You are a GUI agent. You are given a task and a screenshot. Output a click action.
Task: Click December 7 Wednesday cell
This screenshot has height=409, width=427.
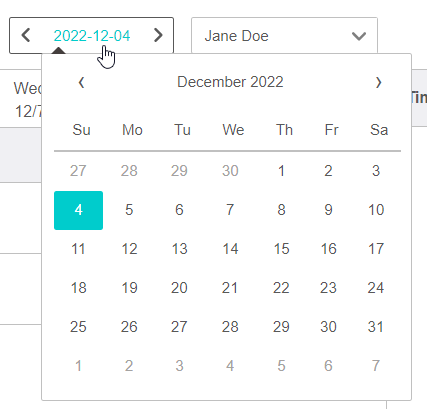tap(230, 210)
